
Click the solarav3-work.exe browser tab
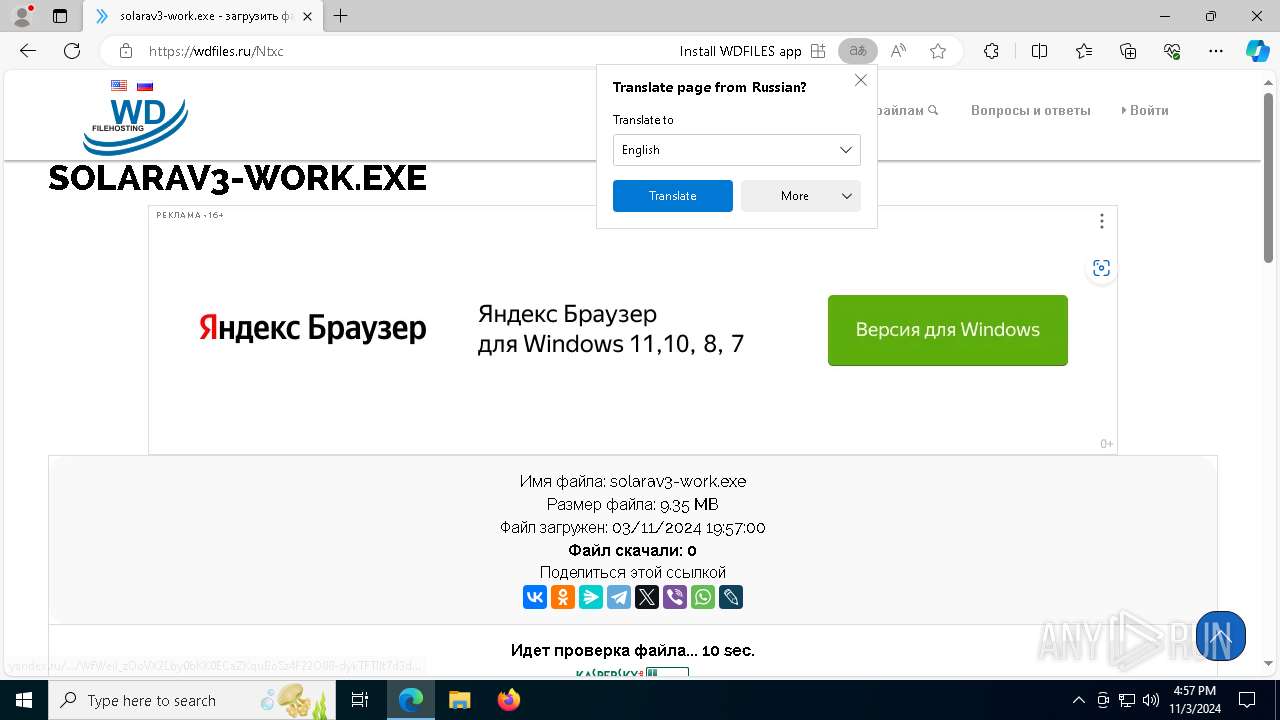coord(203,16)
